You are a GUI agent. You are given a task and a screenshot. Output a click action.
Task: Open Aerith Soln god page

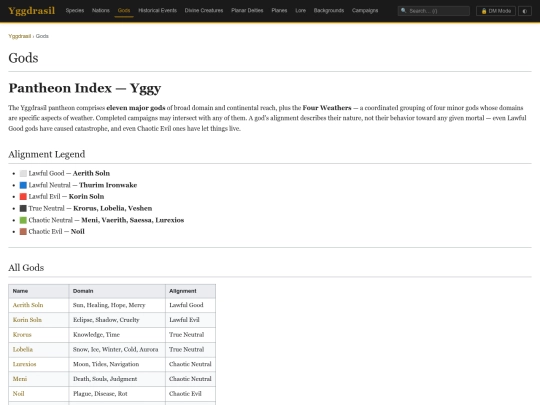[28, 305]
